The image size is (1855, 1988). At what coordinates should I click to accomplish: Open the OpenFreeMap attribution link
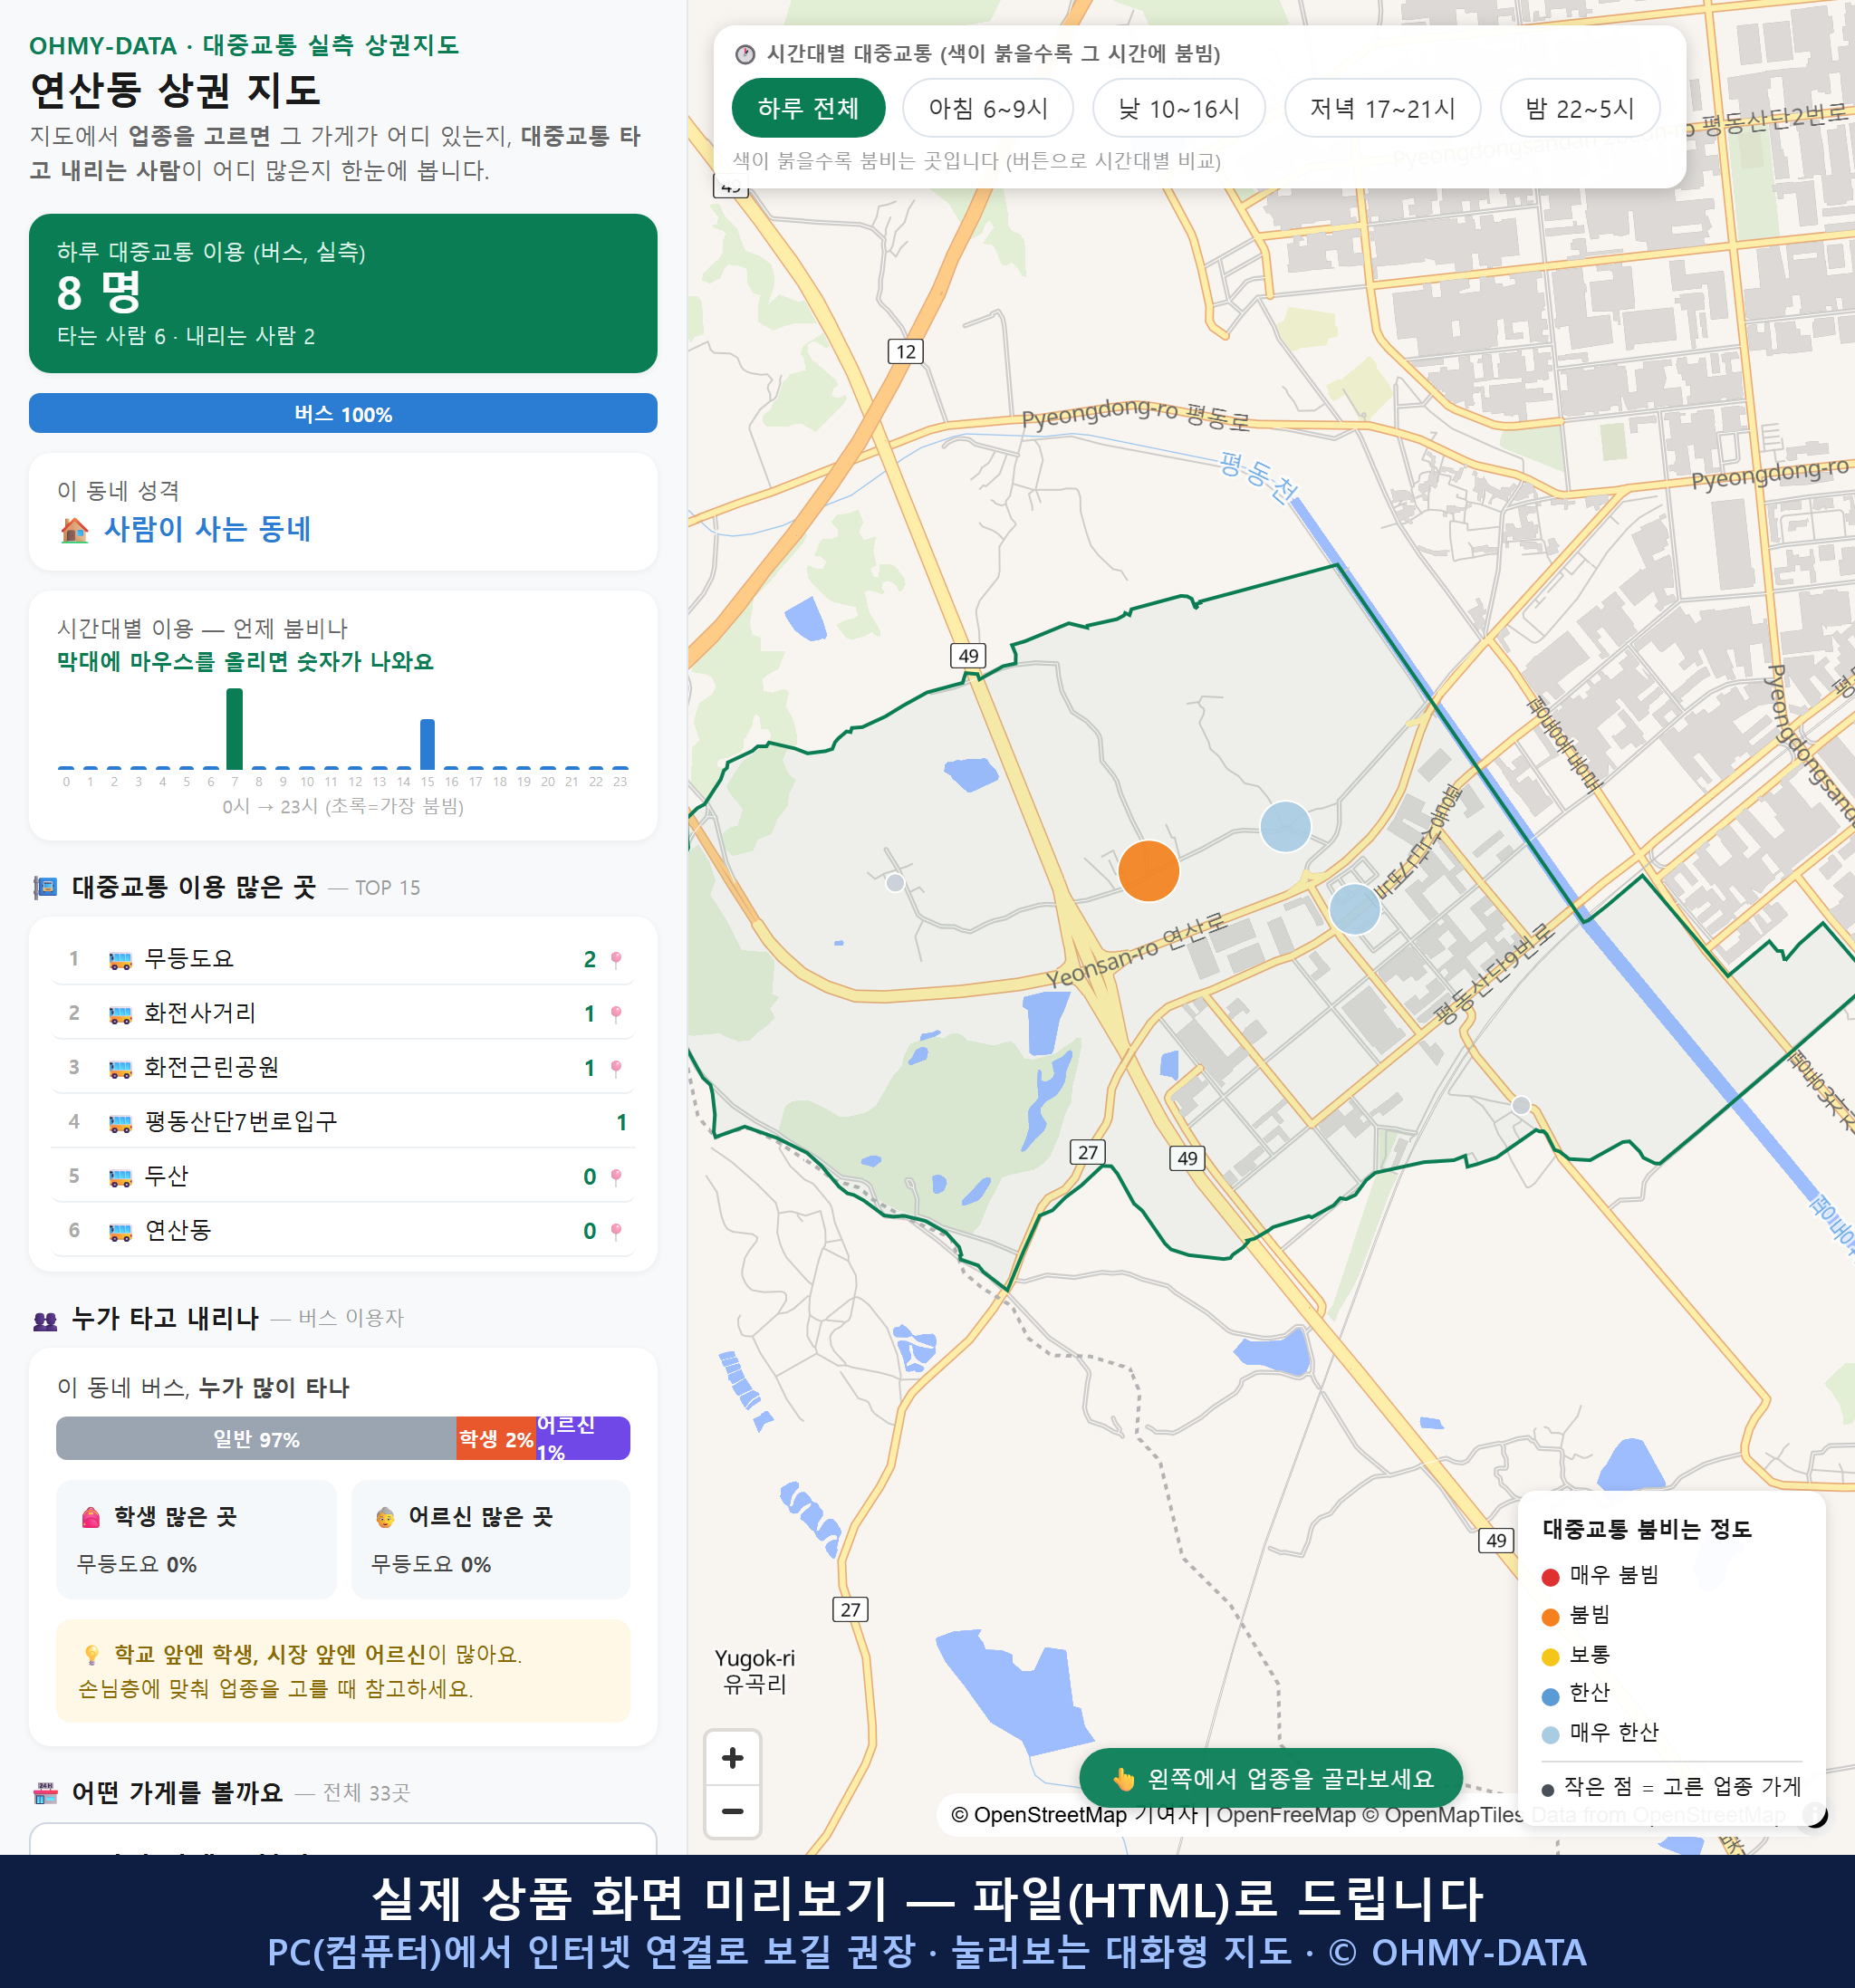(1286, 1814)
